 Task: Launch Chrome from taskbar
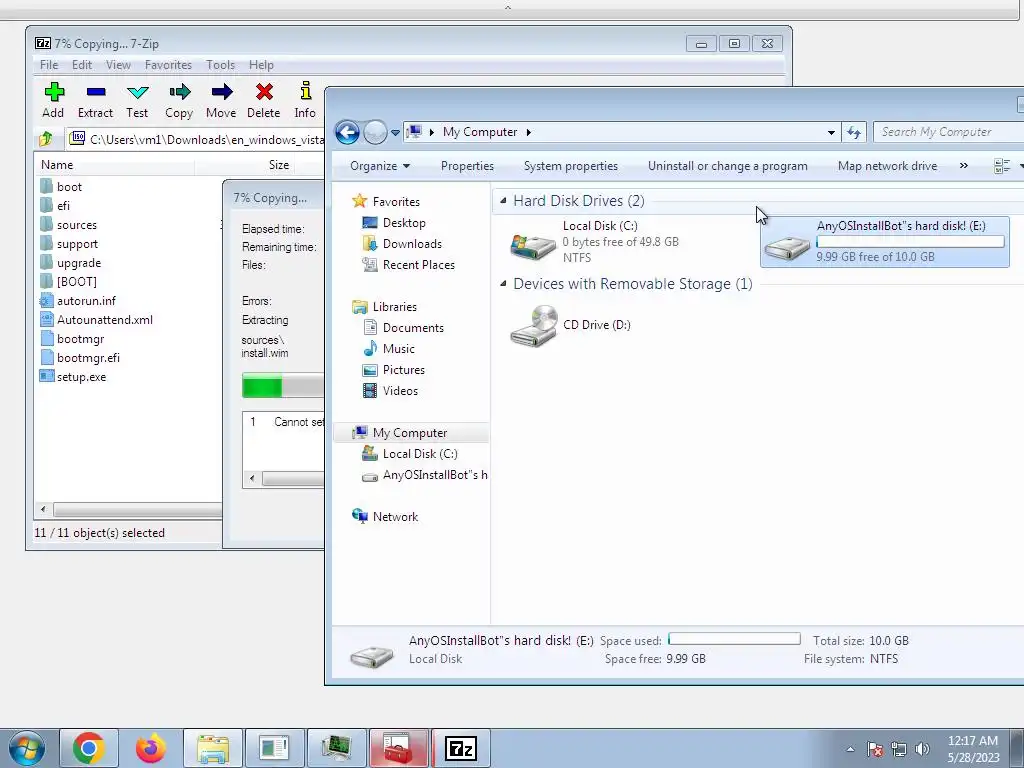pyautogui.click(x=89, y=748)
